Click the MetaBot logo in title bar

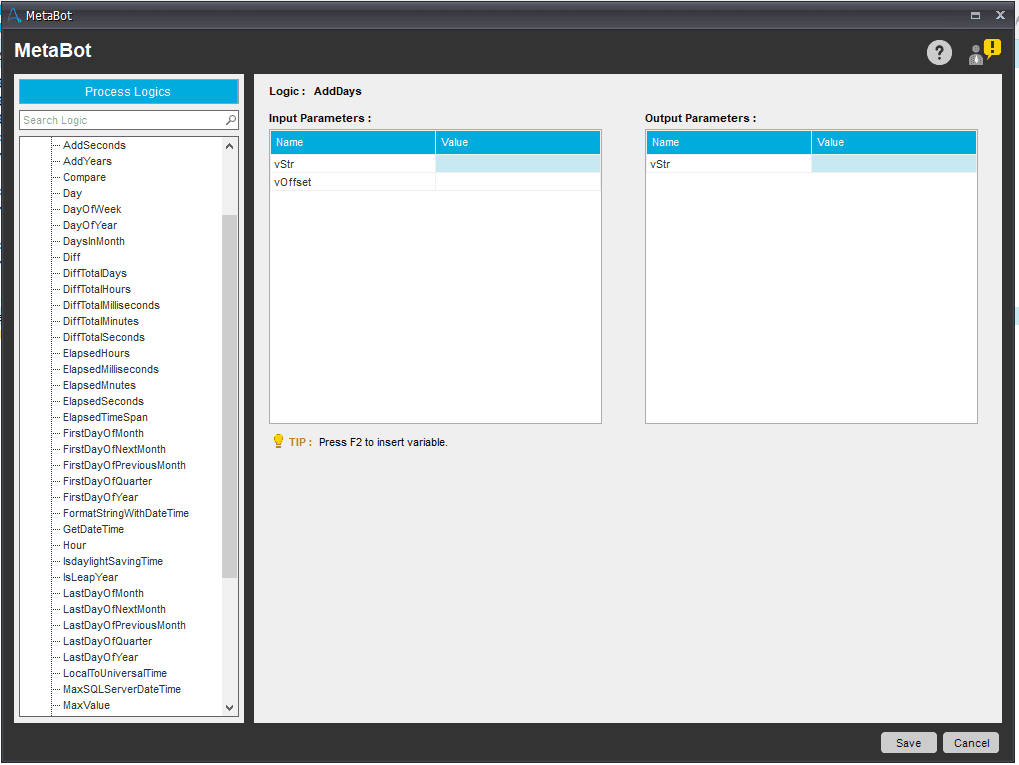tap(14, 15)
